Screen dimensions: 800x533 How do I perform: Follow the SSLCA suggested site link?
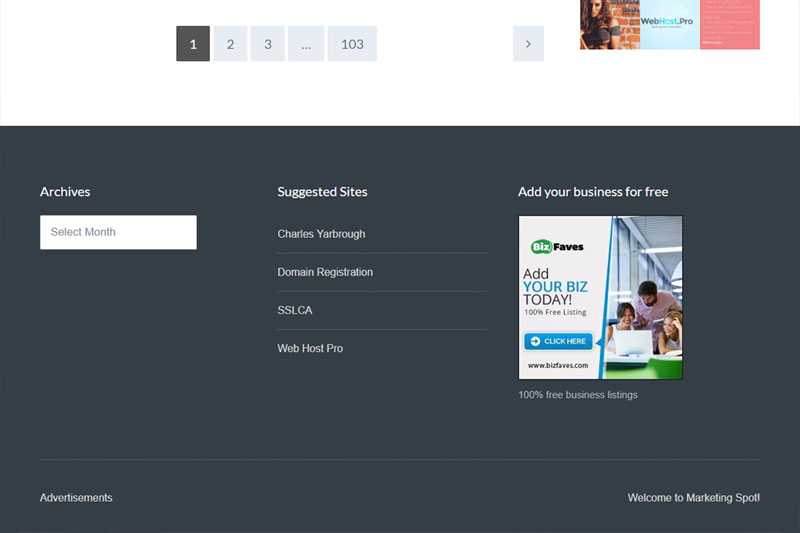click(x=295, y=310)
